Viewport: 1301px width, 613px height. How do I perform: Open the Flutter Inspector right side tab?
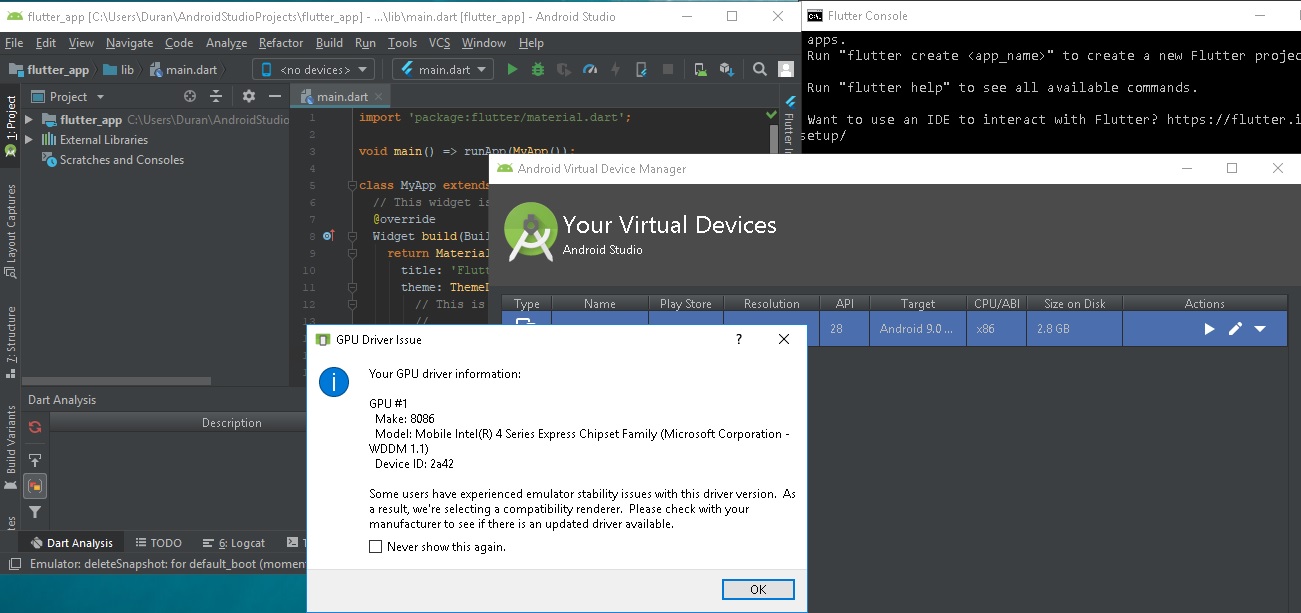[789, 124]
